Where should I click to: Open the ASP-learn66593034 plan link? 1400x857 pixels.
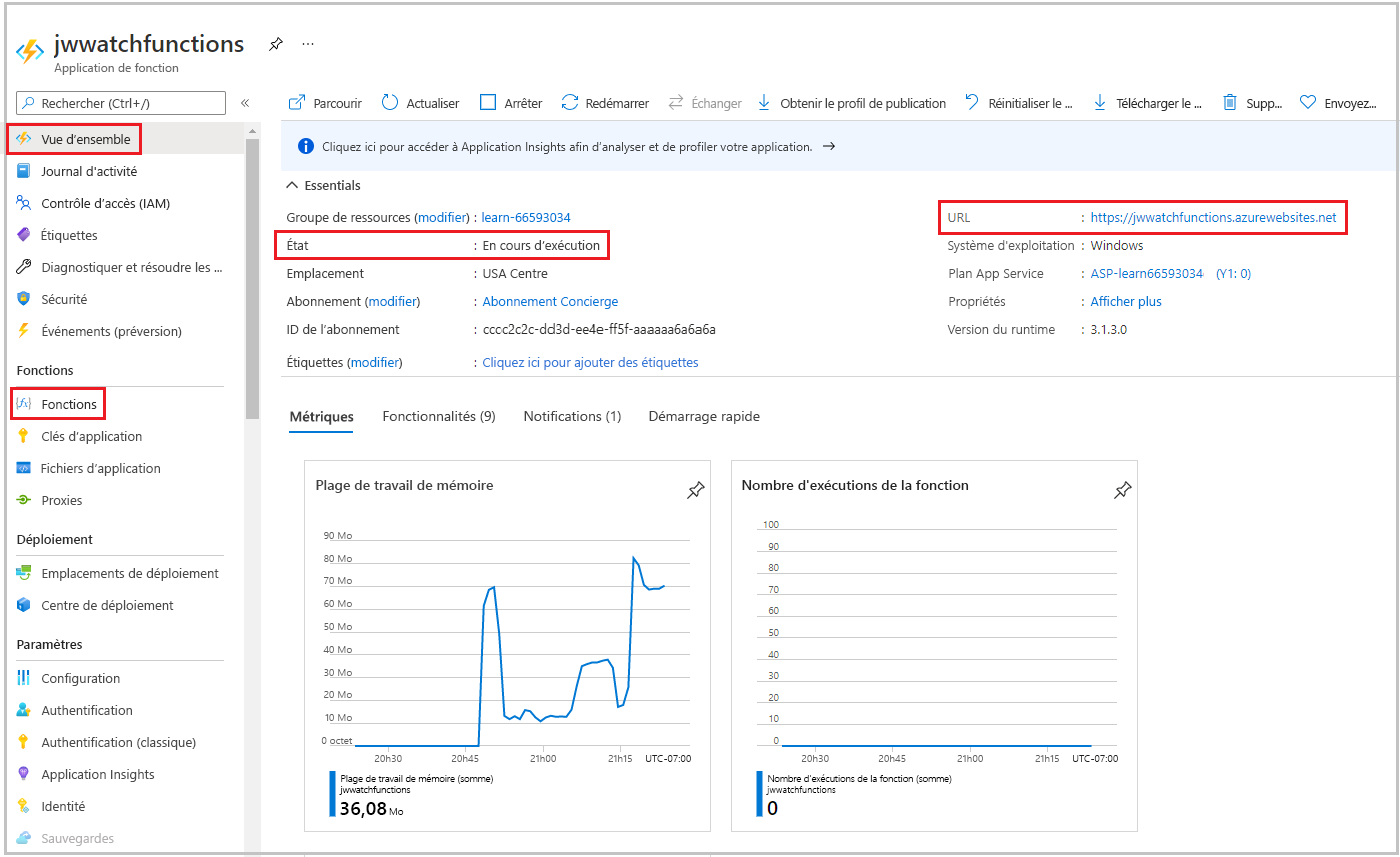tap(1146, 273)
